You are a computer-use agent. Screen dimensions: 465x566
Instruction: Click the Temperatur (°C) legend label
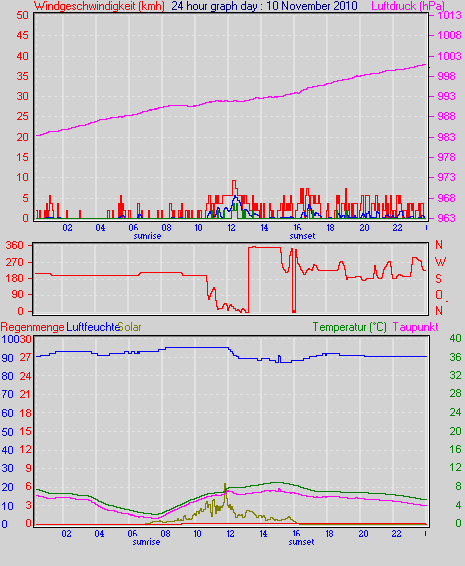click(x=349, y=327)
